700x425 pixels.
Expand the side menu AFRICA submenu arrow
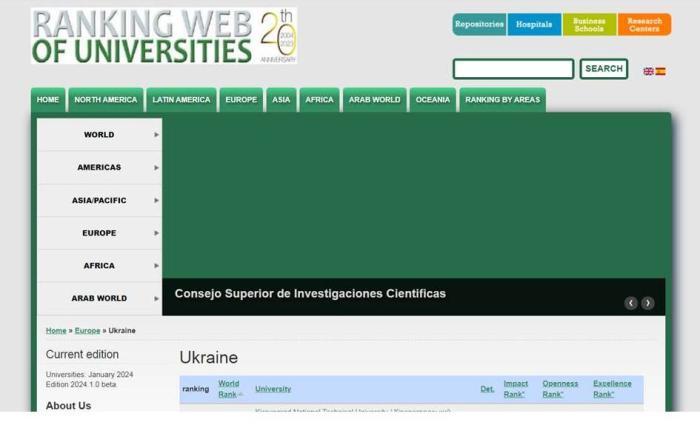point(156,266)
